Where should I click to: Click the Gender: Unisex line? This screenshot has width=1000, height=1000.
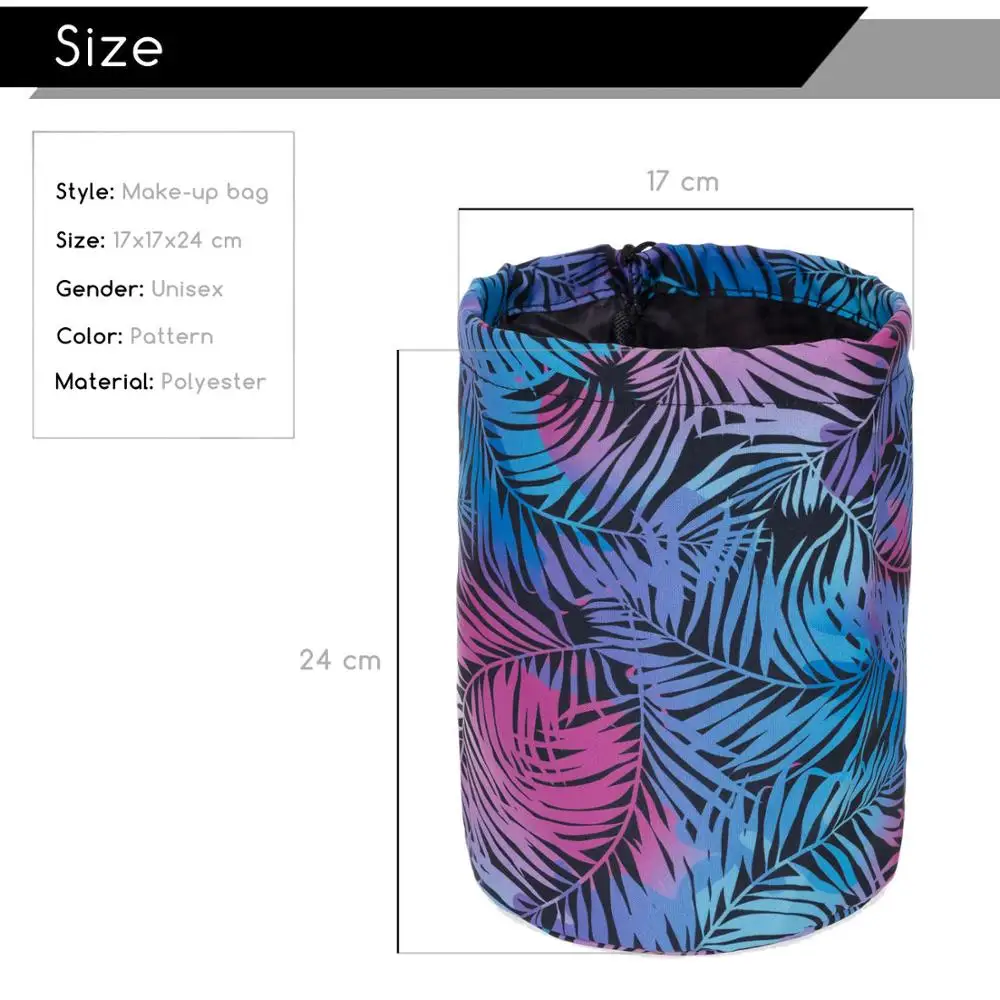coord(140,289)
